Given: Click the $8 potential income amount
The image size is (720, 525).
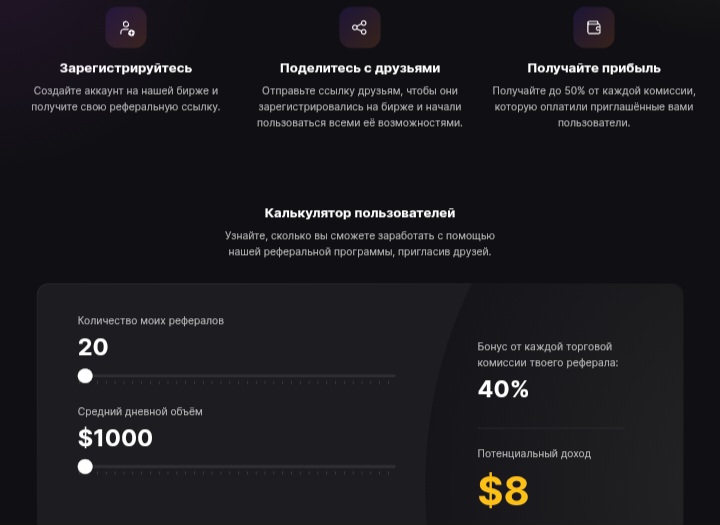Looking at the screenshot, I should [503, 490].
